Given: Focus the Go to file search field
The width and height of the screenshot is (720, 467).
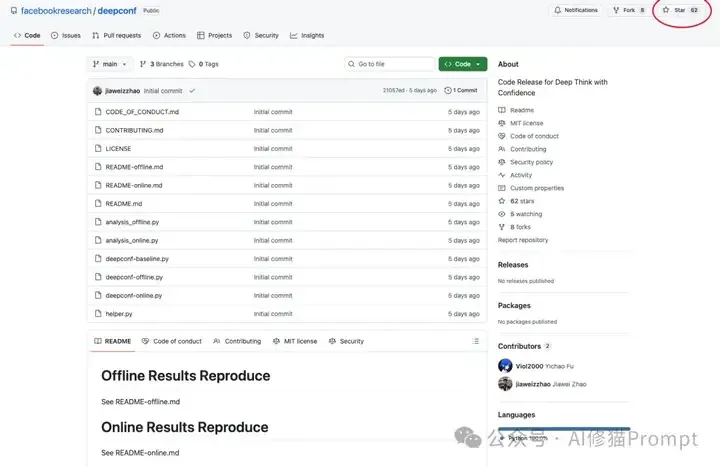Looking at the screenshot, I should [389, 64].
